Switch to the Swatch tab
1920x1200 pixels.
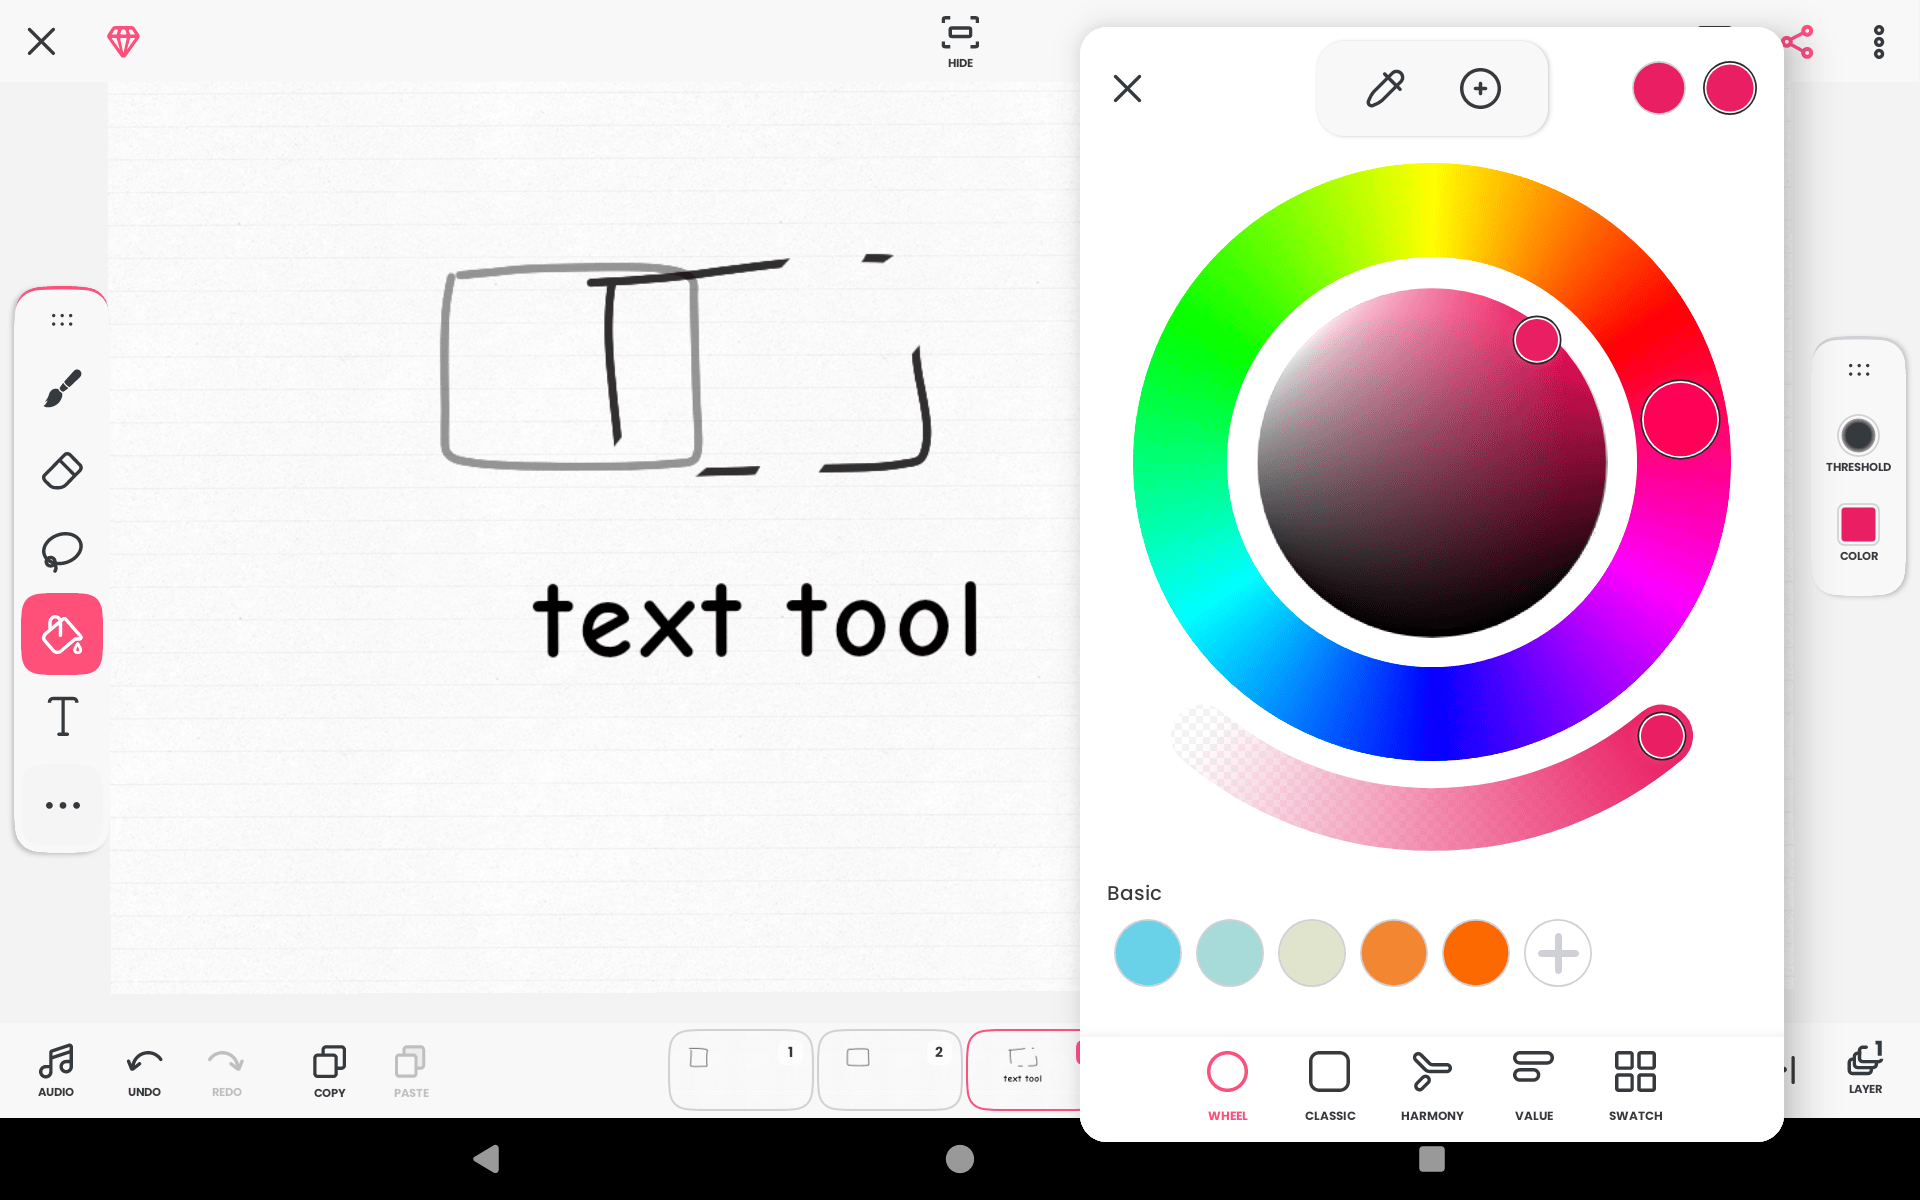pos(1635,1085)
